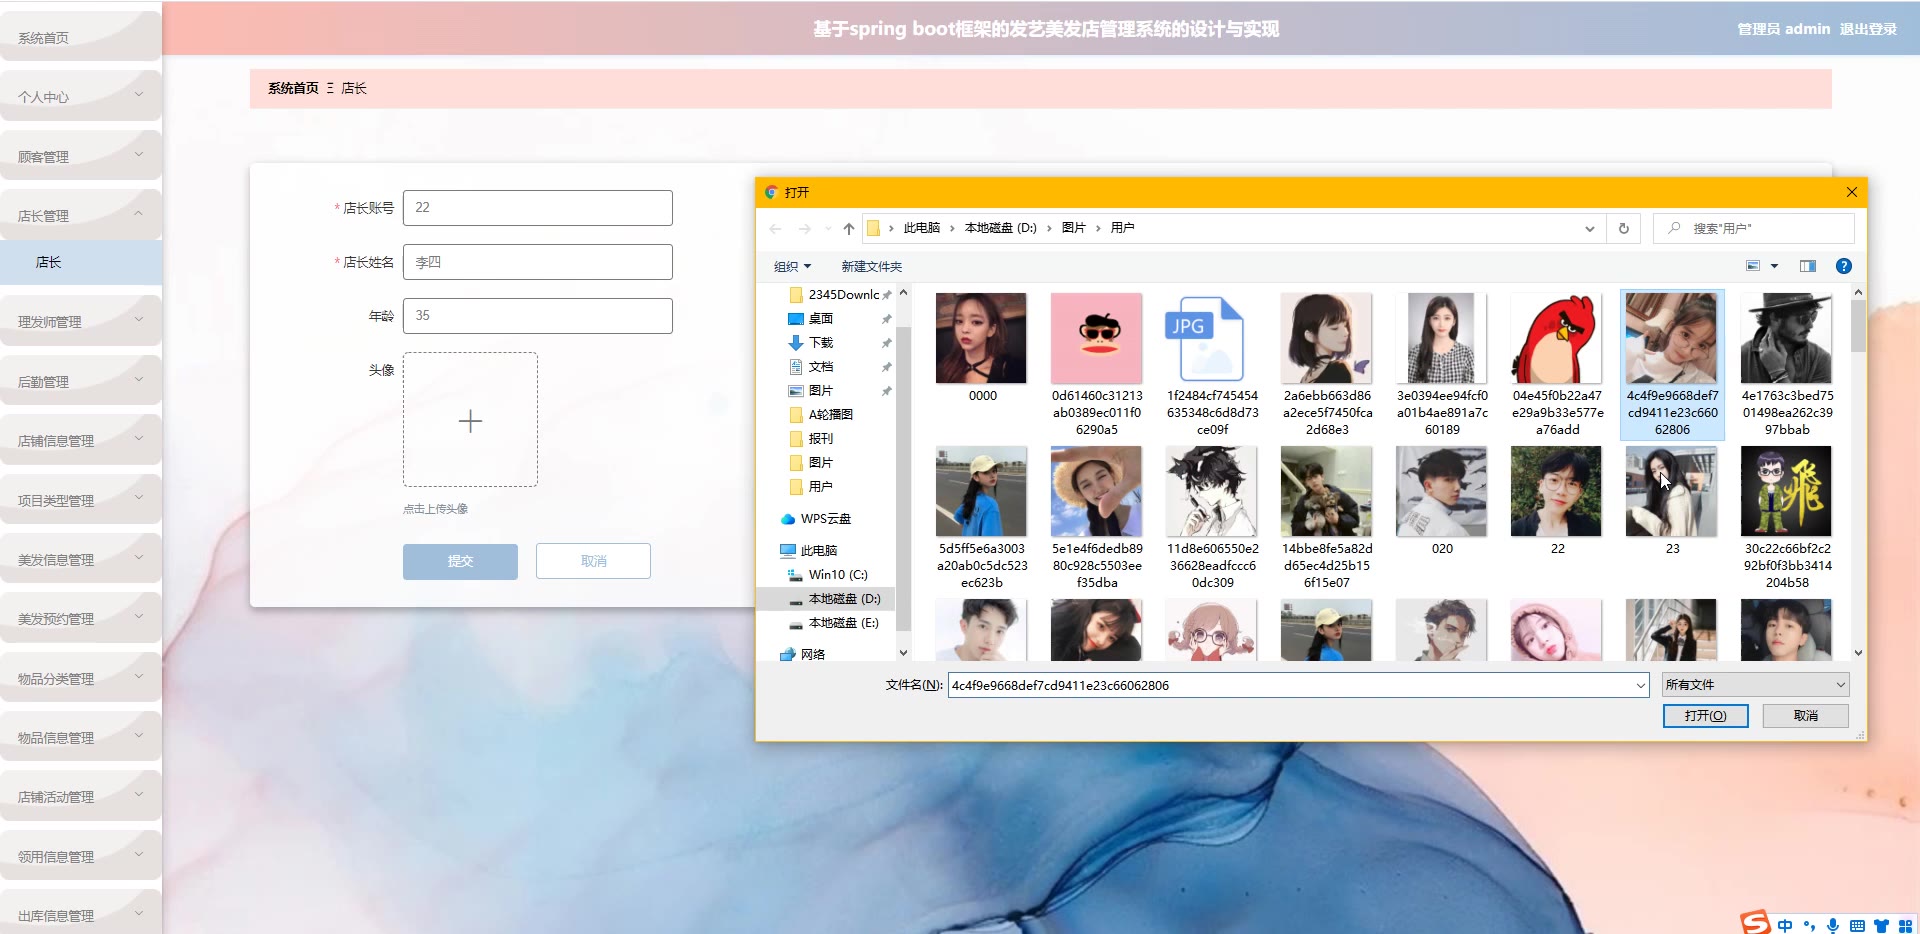Click the view mode icon in file dialog
1920x934 pixels.
[x=1753, y=266]
